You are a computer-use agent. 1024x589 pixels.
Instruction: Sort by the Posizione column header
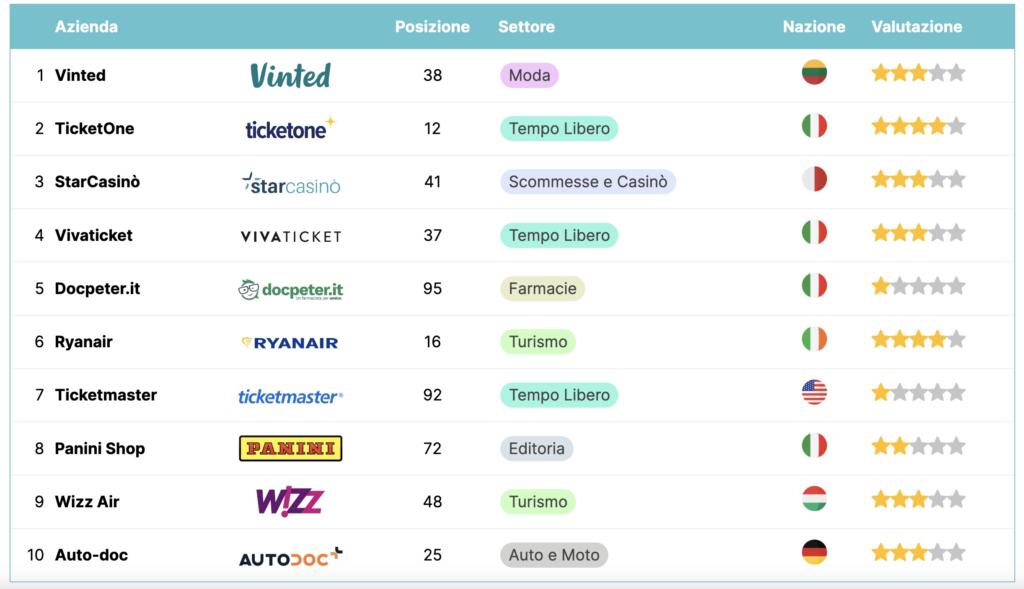coord(432,27)
